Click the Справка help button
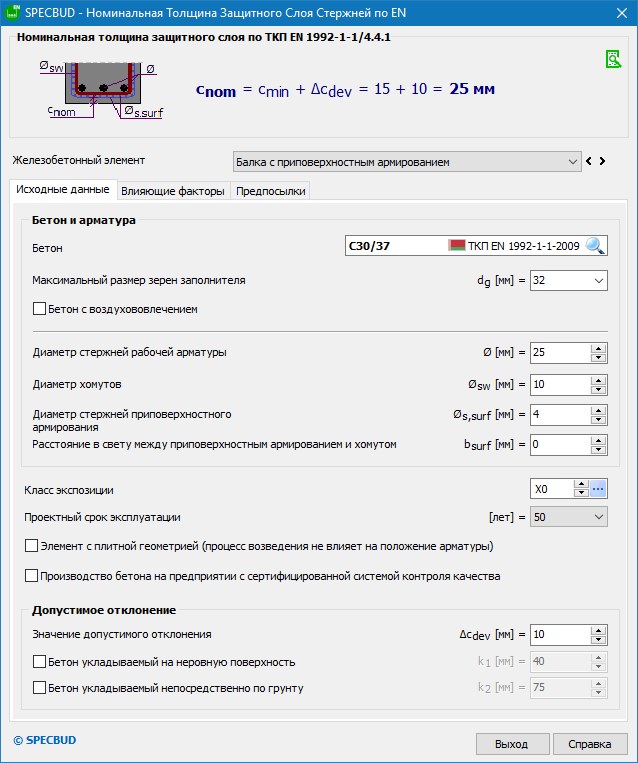The image size is (638, 763). point(589,744)
